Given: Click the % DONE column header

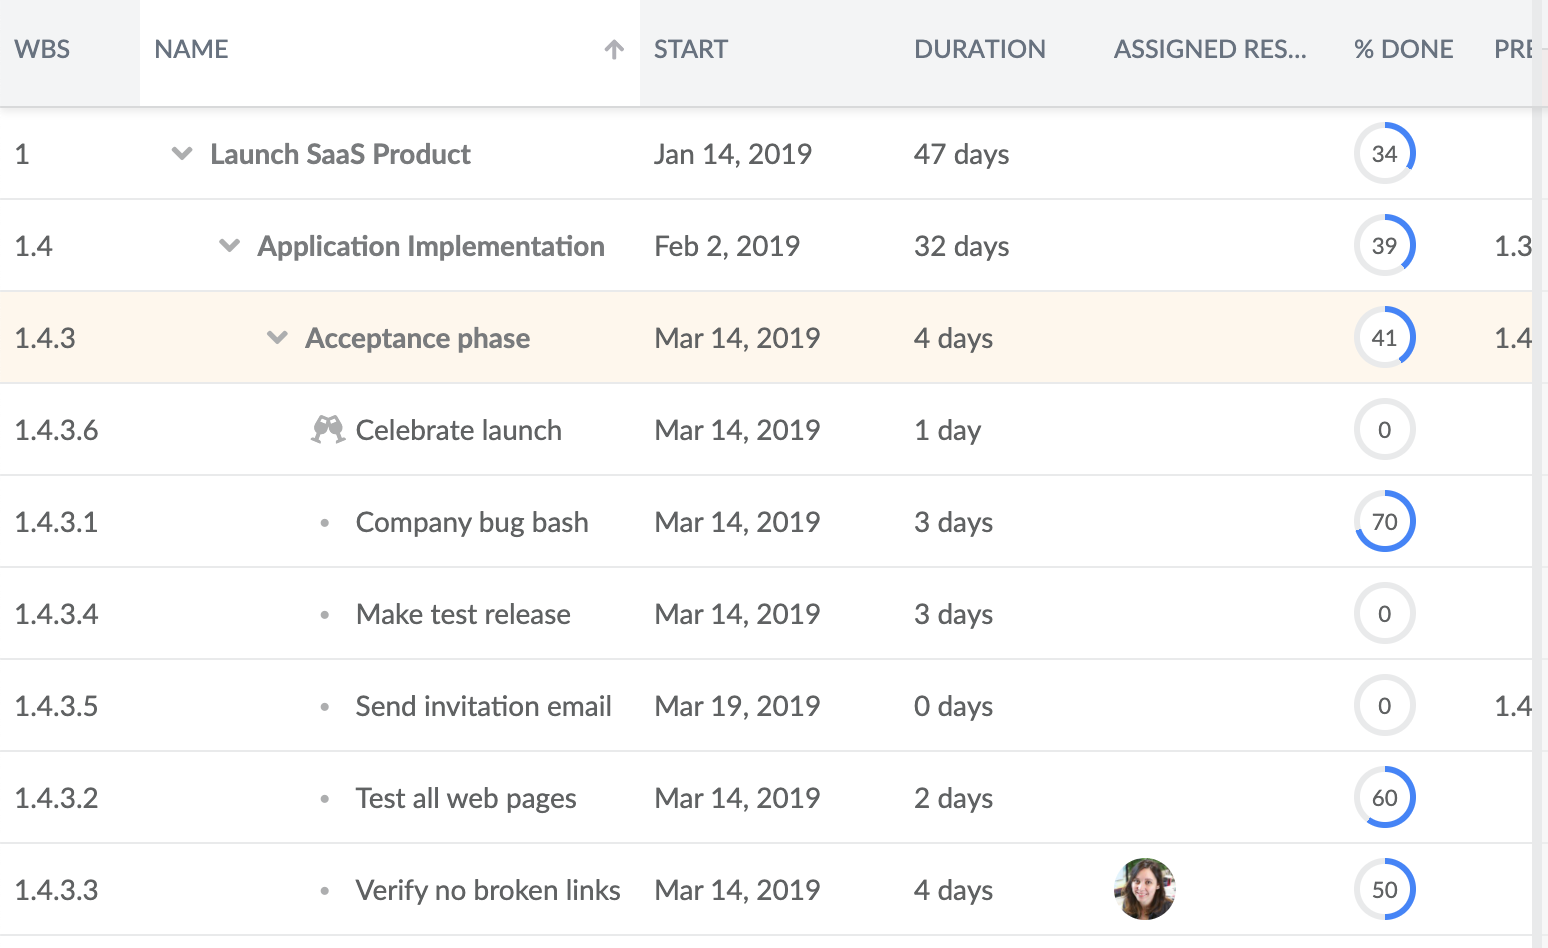Looking at the screenshot, I should point(1403,49).
